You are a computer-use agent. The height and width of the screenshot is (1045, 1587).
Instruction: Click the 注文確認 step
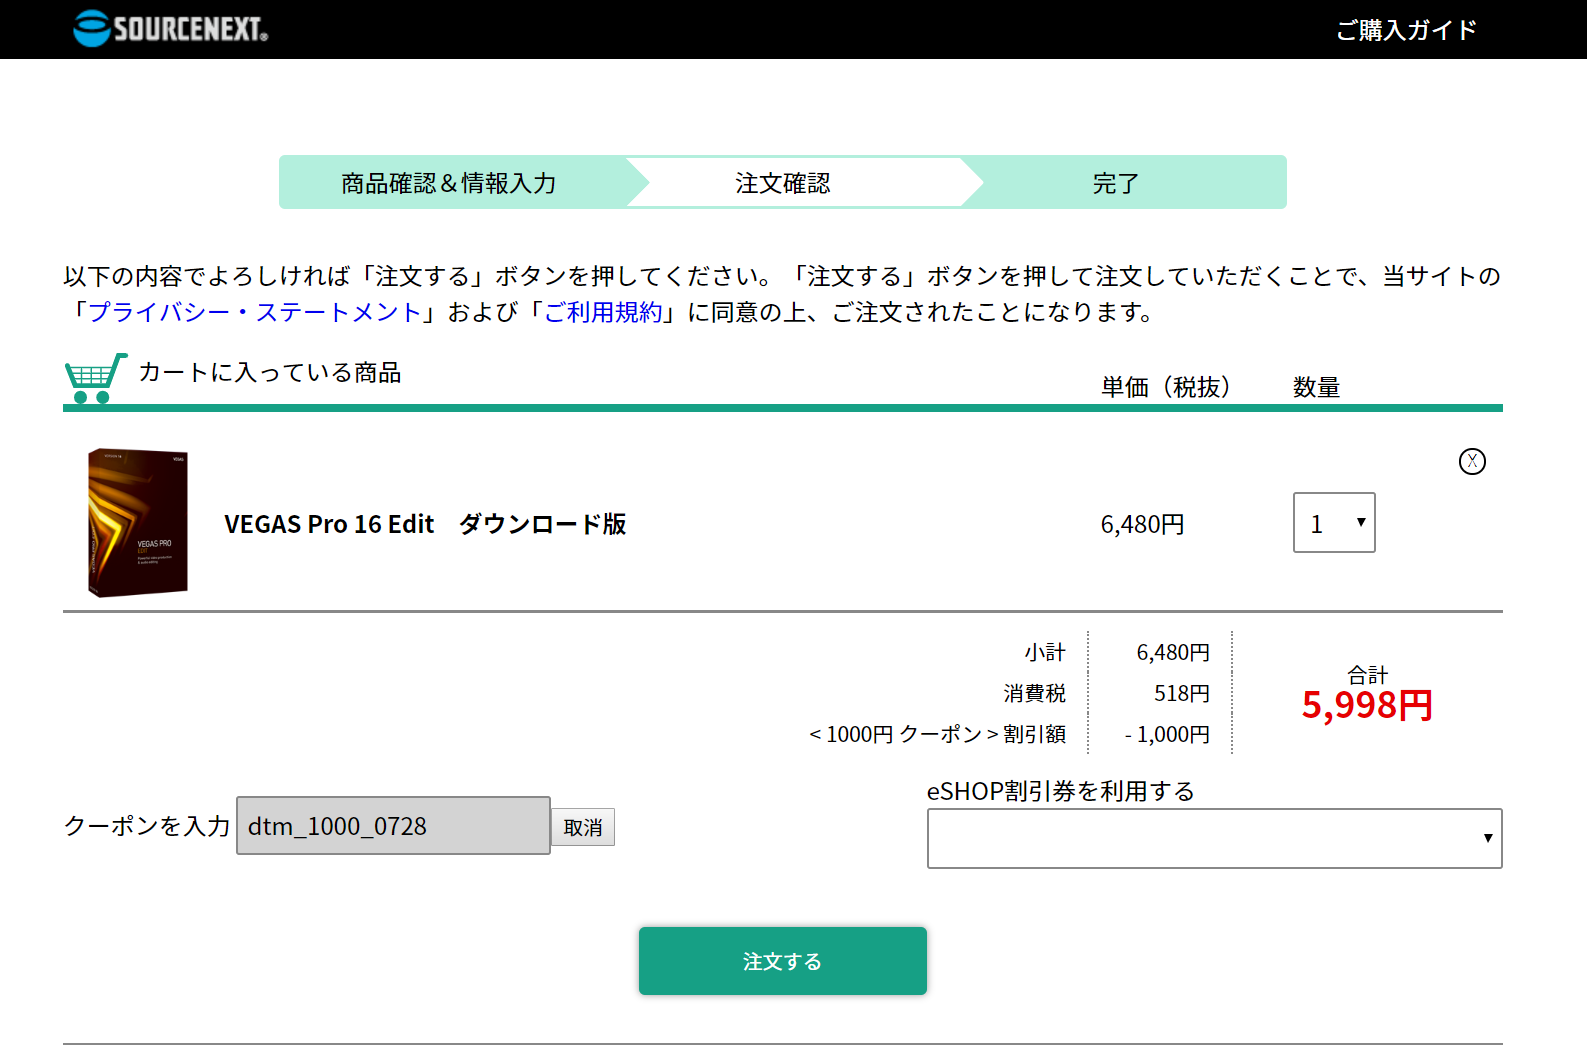pos(783,183)
